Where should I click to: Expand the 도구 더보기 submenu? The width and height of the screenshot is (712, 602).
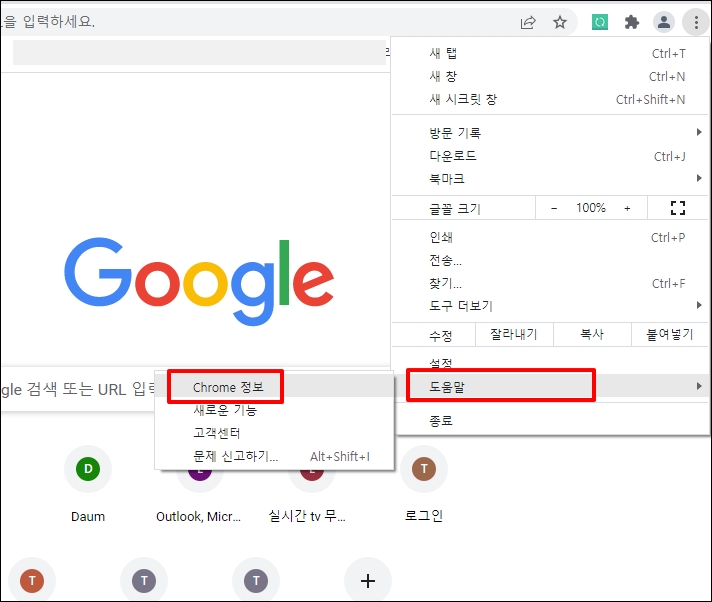550,306
